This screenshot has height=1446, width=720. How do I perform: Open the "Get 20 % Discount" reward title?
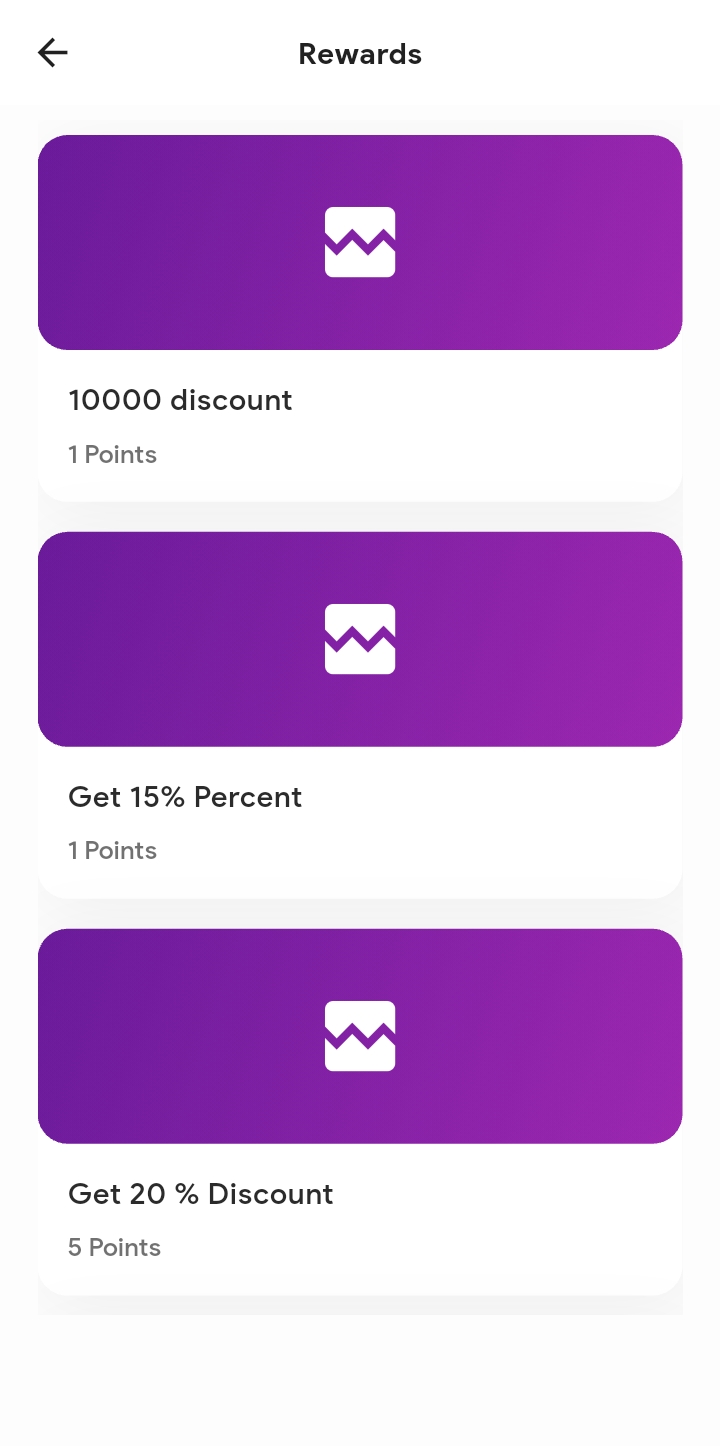(x=200, y=1194)
